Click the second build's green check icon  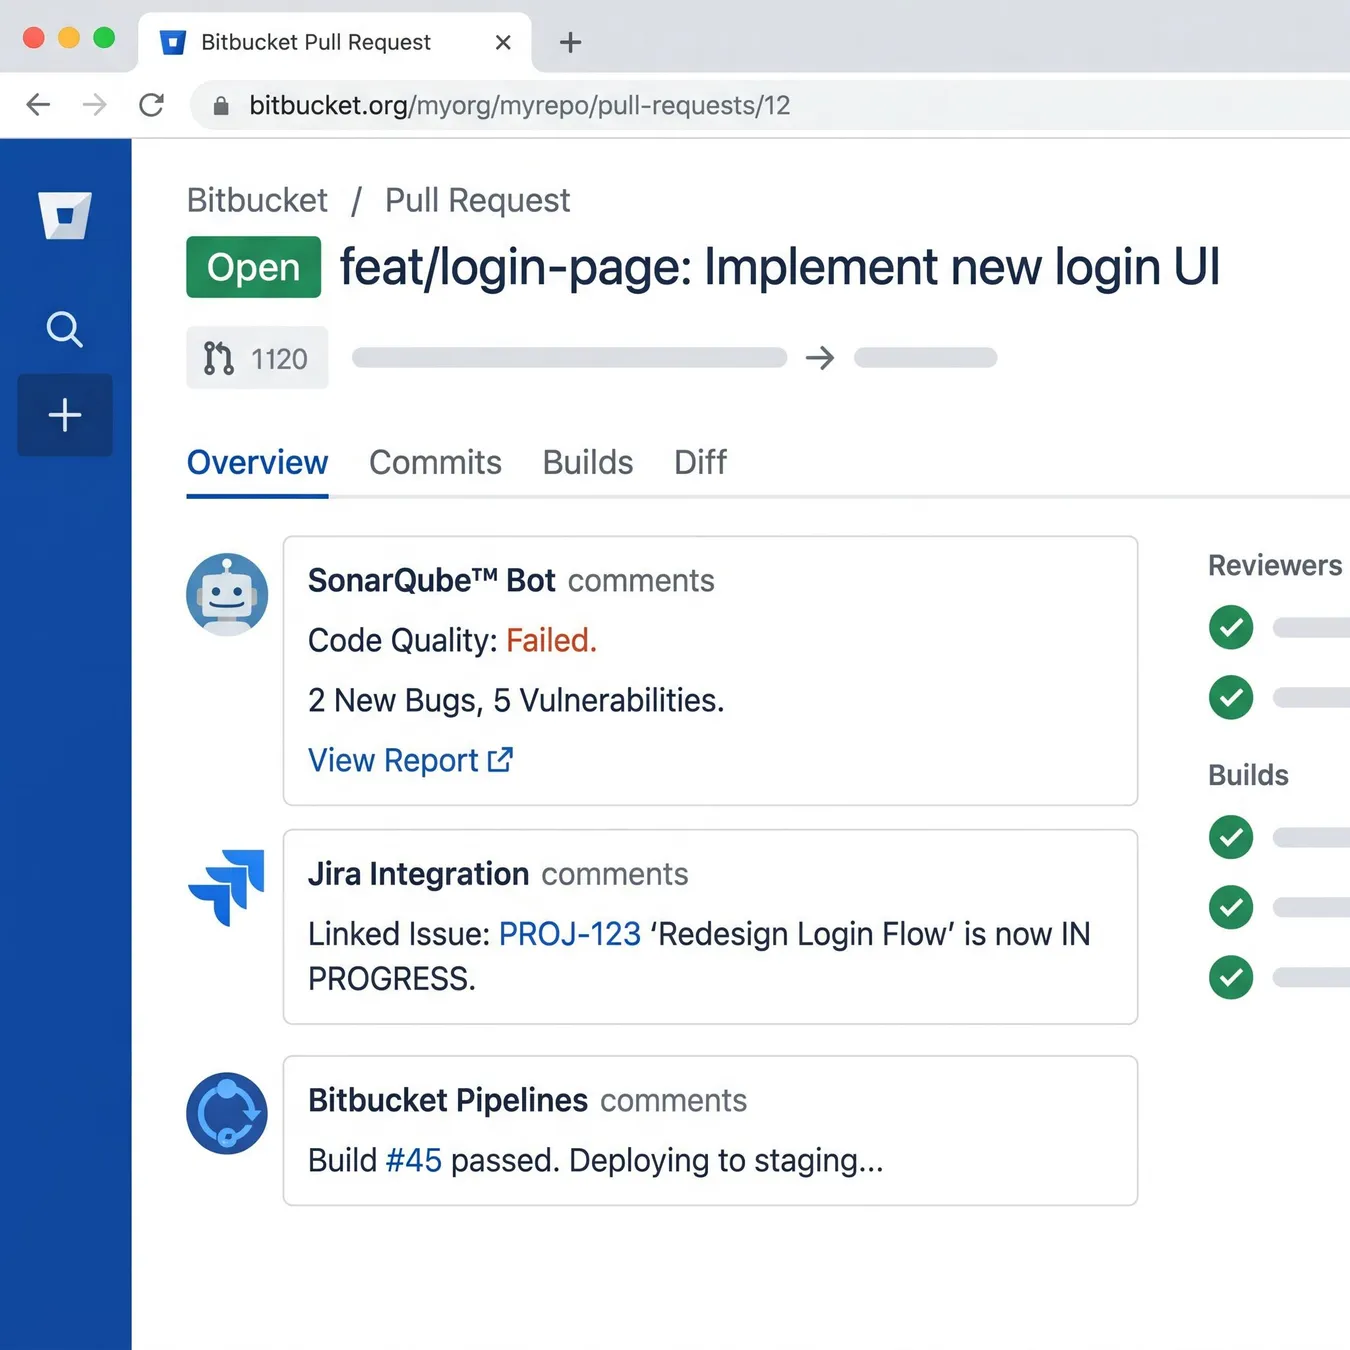point(1231,907)
